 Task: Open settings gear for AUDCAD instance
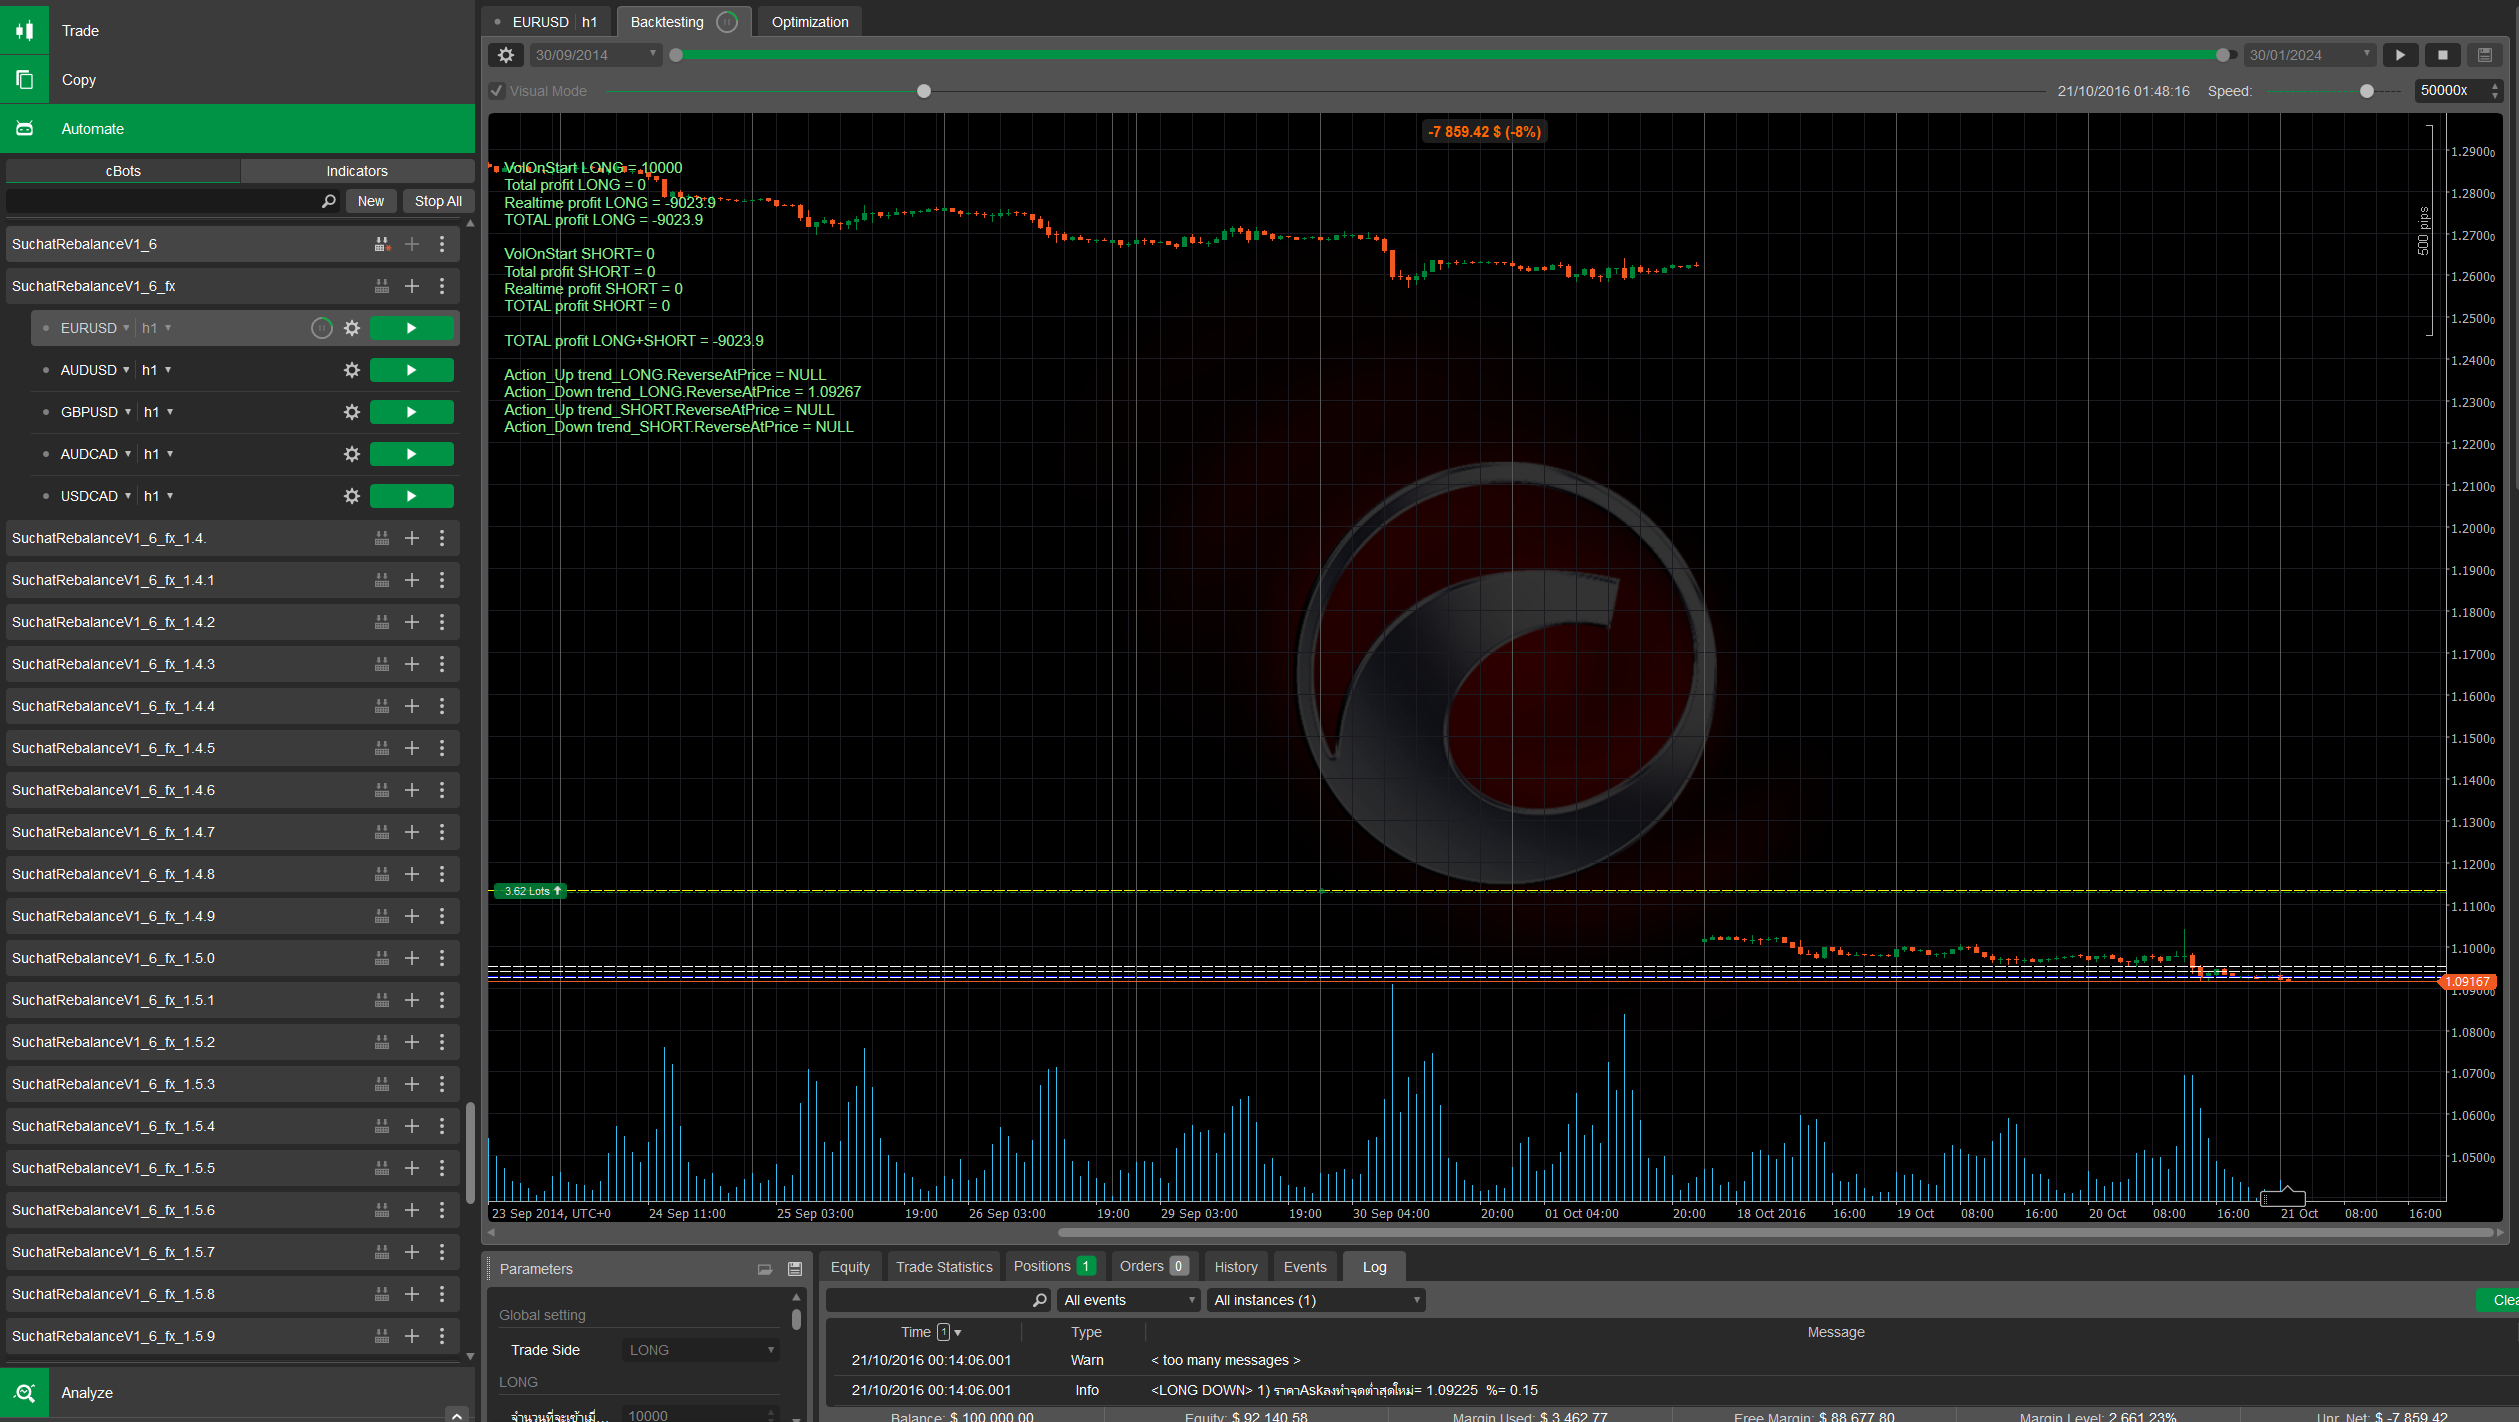351,454
